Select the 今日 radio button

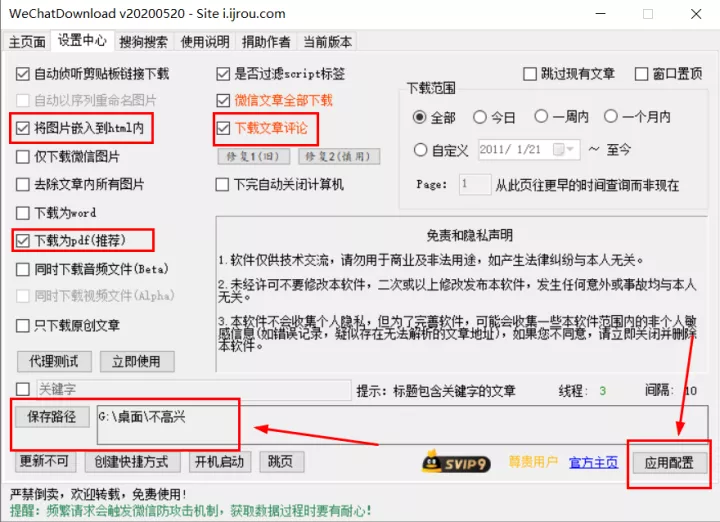(480, 117)
